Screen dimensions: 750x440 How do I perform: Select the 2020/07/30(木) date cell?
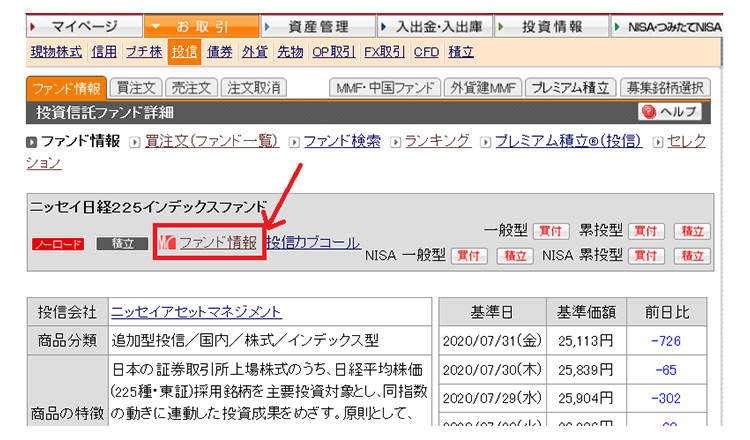point(492,370)
